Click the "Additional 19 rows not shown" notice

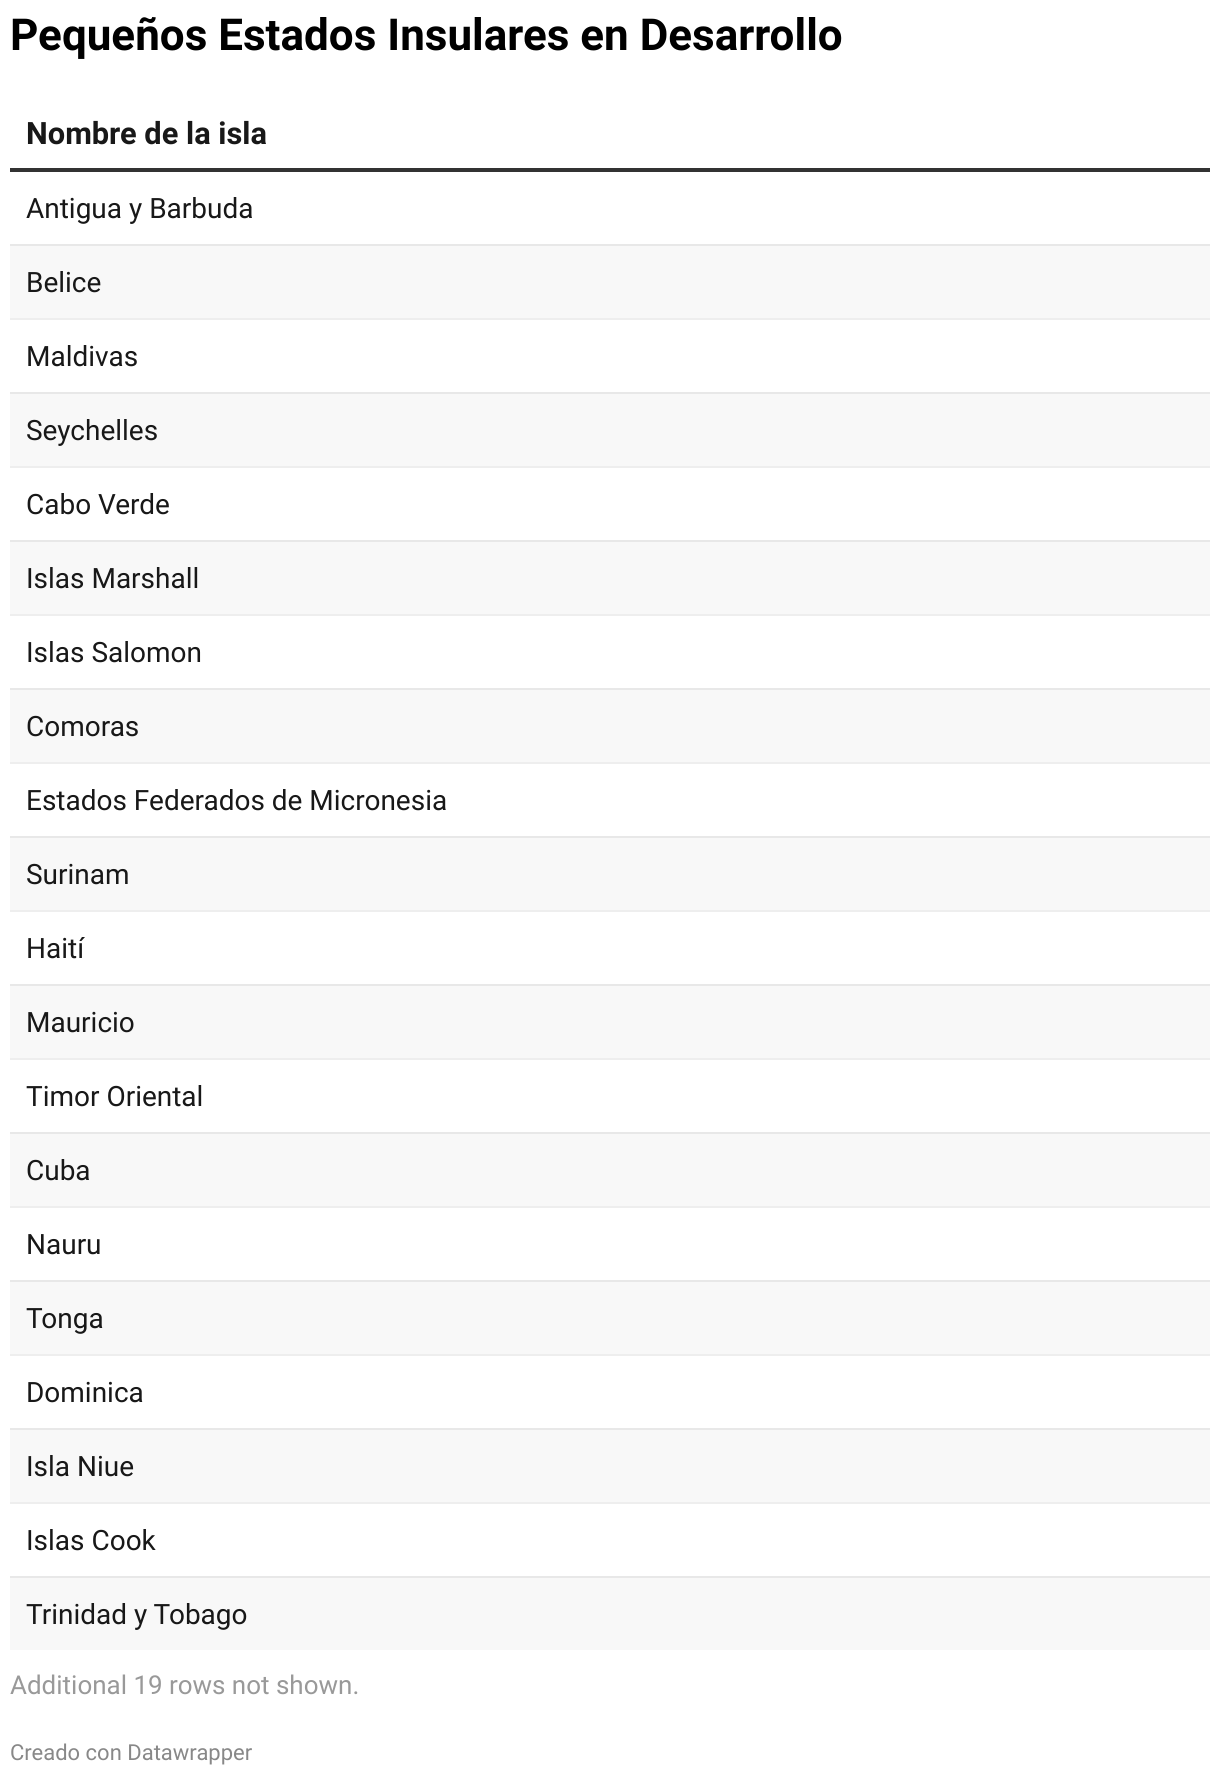pos(184,1685)
